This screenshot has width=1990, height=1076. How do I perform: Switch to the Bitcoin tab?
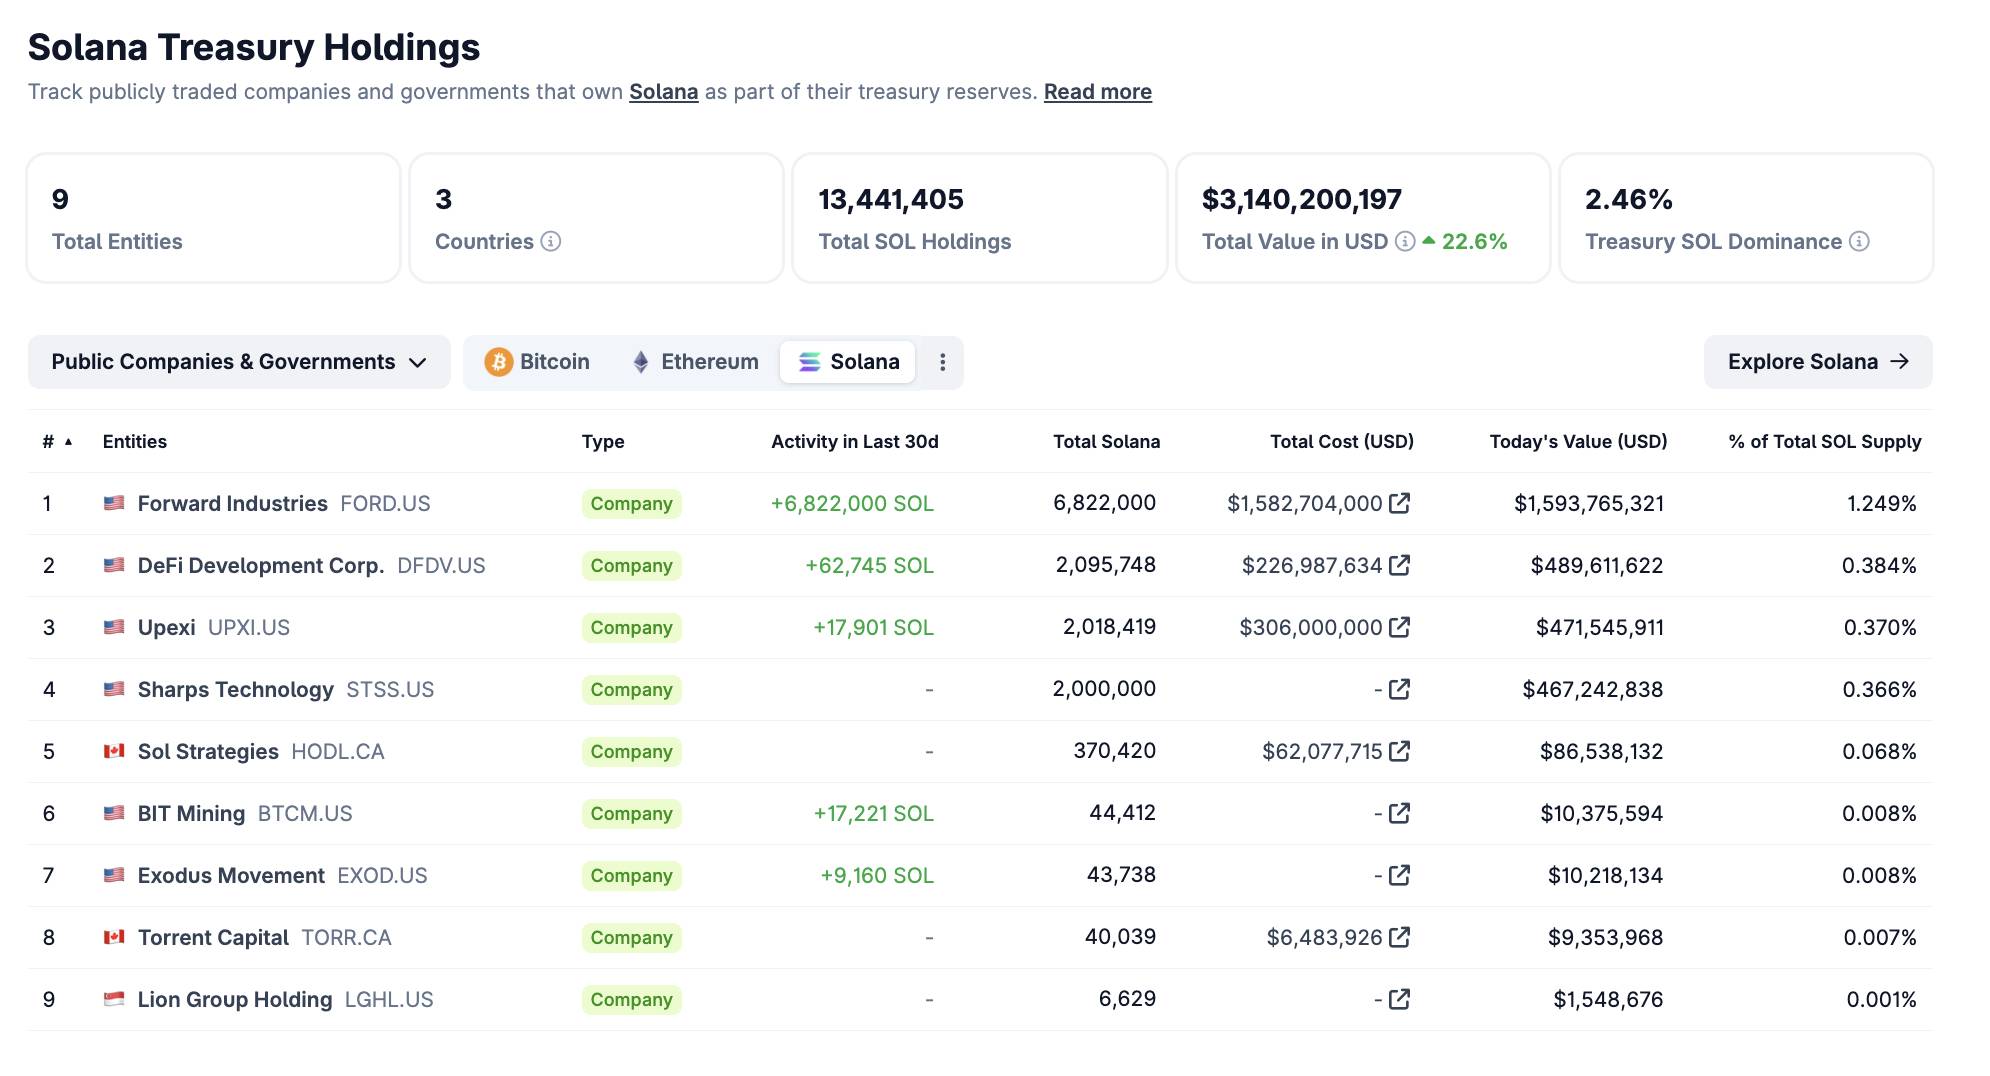[x=537, y=362]
